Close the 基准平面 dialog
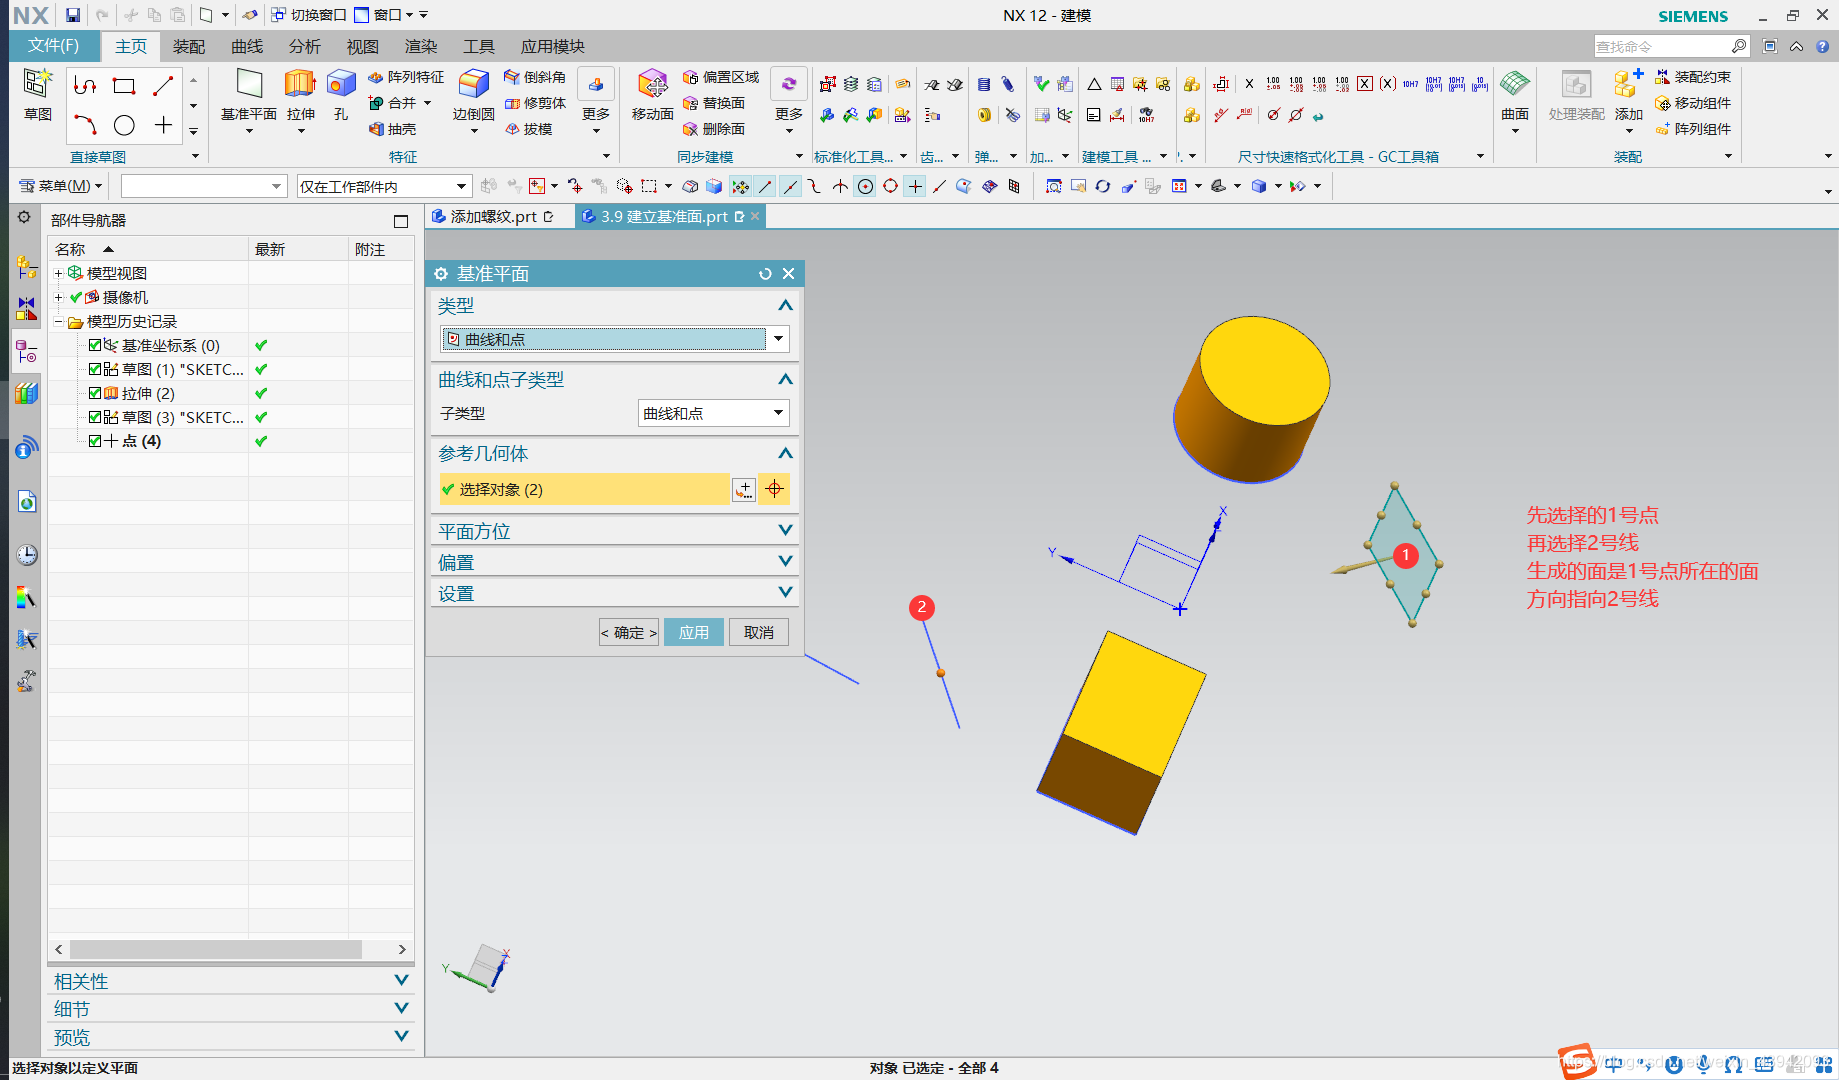The image size is (1839, 1080). 788,274
